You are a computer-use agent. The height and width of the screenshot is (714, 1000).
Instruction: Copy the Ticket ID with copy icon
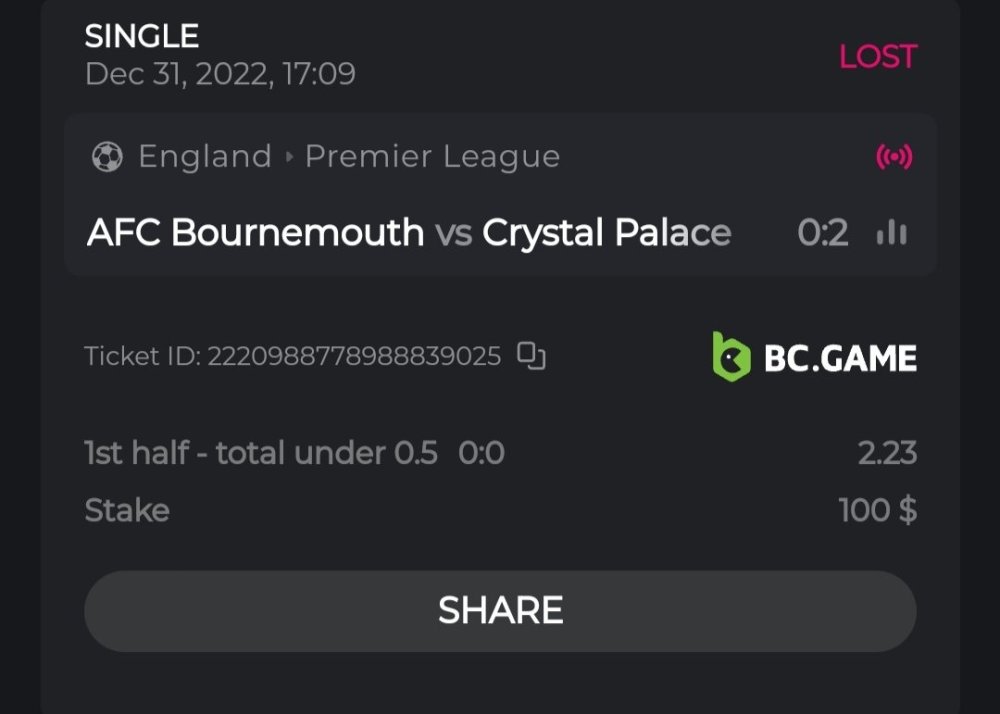click(x=531, y=356)
